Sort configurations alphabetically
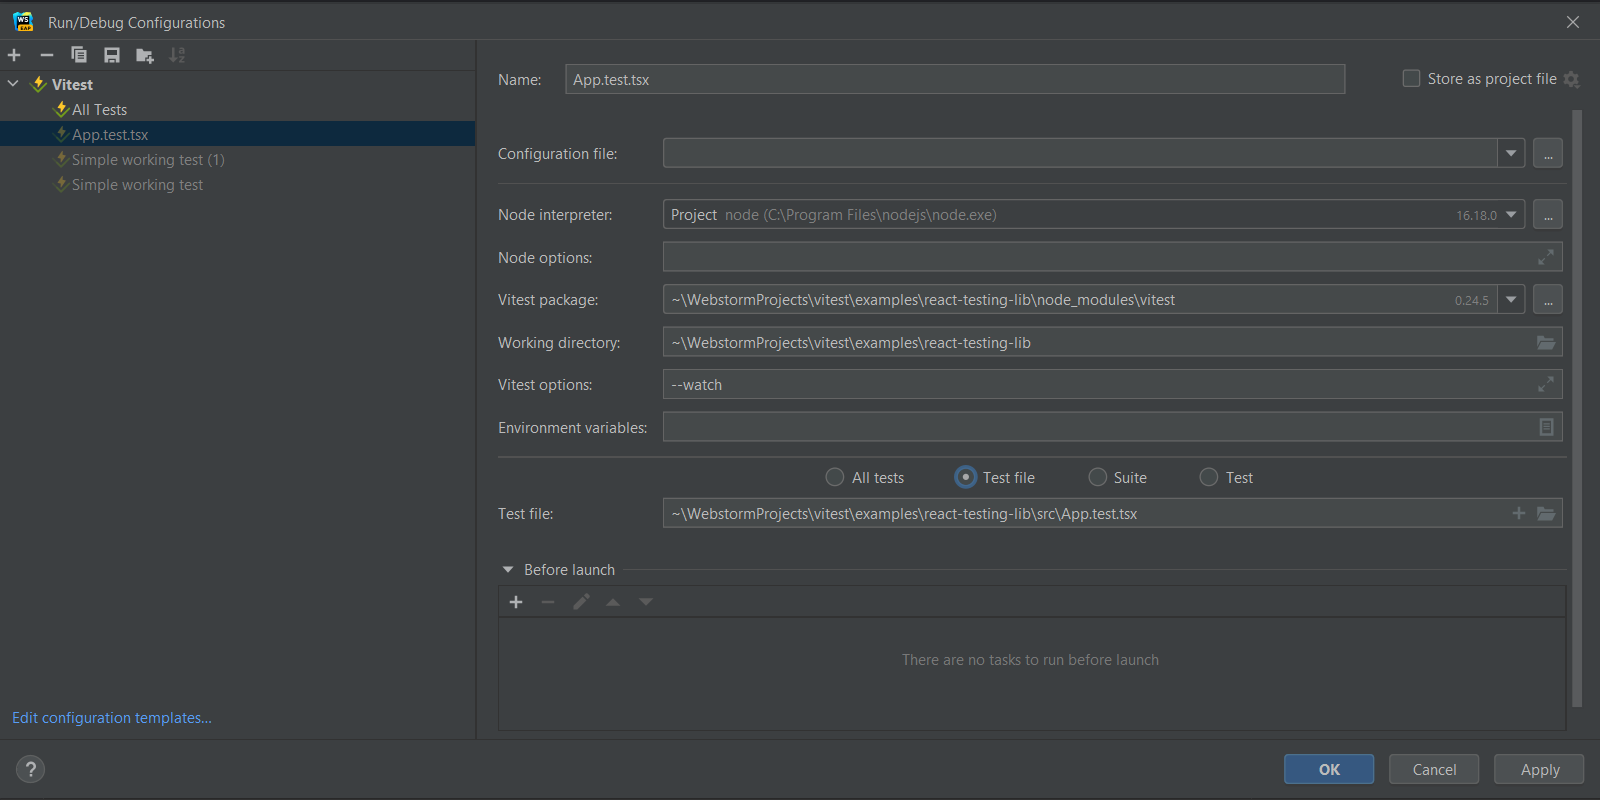 [177, 55]
